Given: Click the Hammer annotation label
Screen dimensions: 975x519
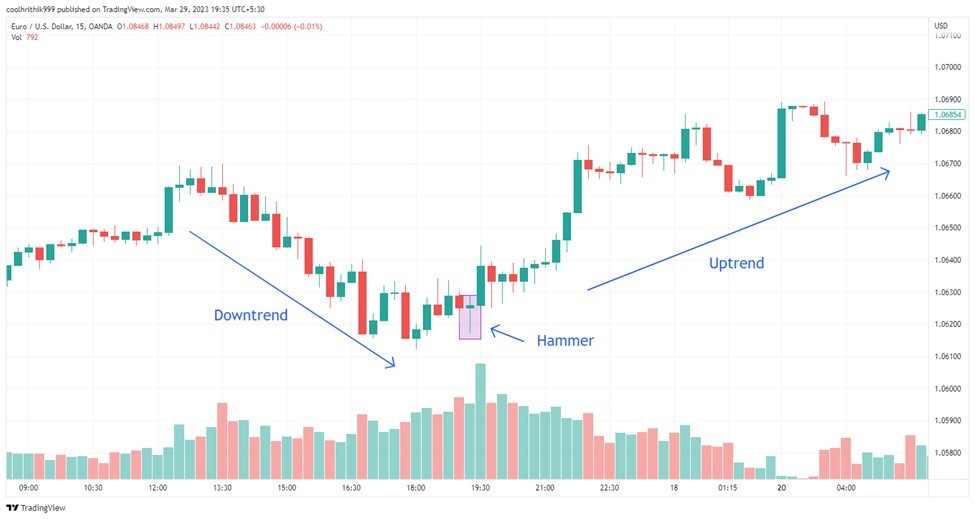Looking at the screenshot, I should pyautogui.click(x=565, y=341).
